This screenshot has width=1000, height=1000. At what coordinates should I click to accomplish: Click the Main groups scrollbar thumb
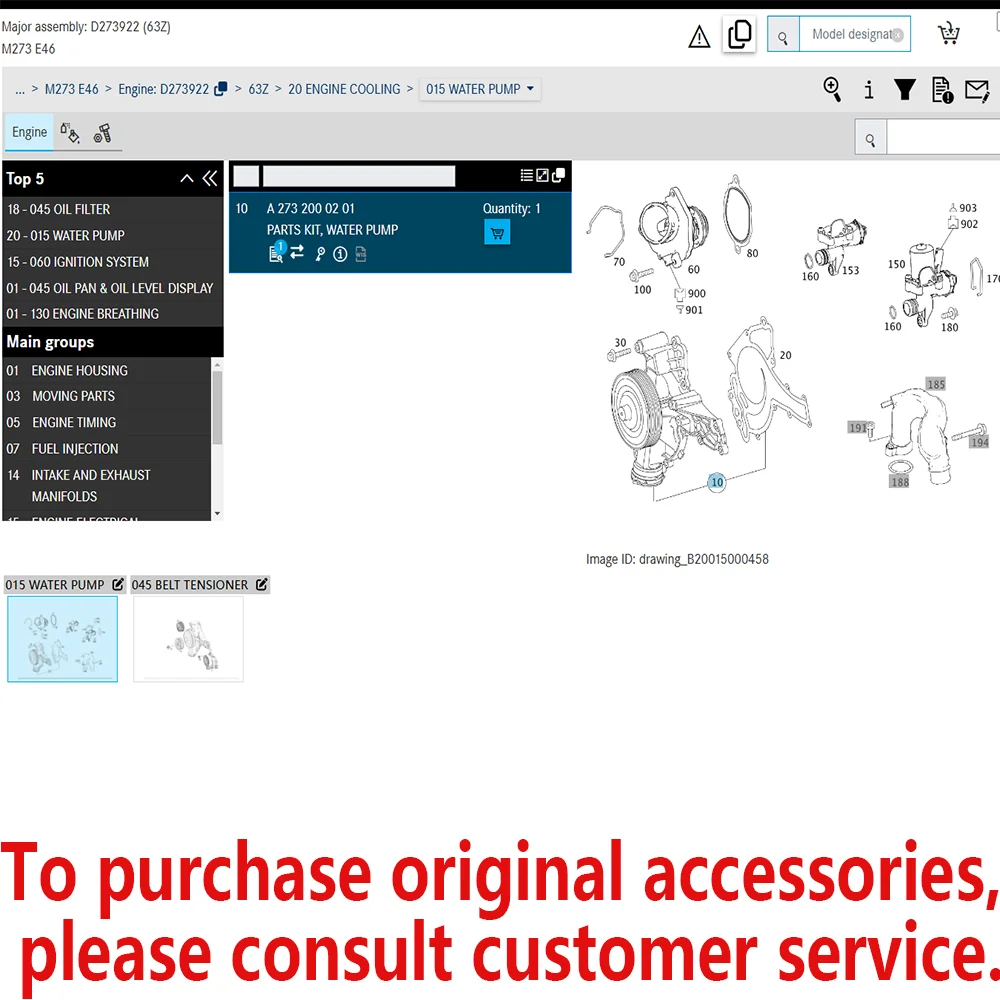pos(217,408)
